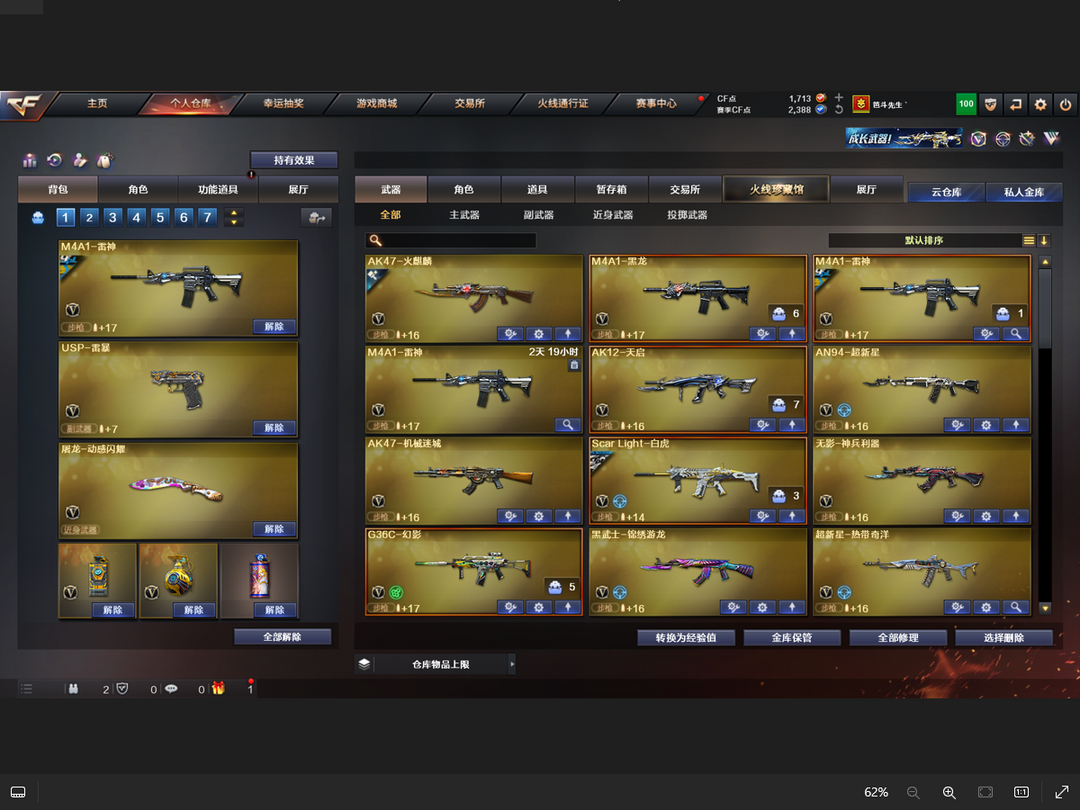Click the CF logo icon
The image size is (1080, 810).
pyautogui.click(x=23, y=105)
